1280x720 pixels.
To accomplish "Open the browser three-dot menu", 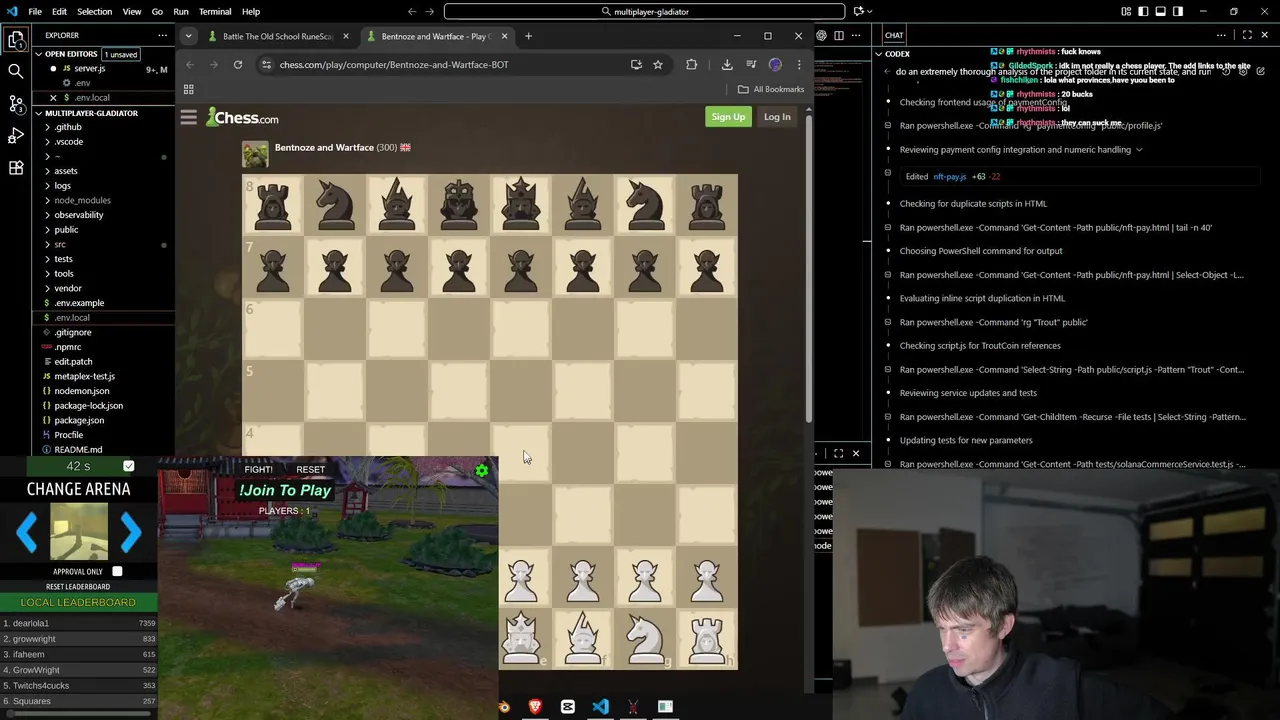I will (x=799, y=64).
